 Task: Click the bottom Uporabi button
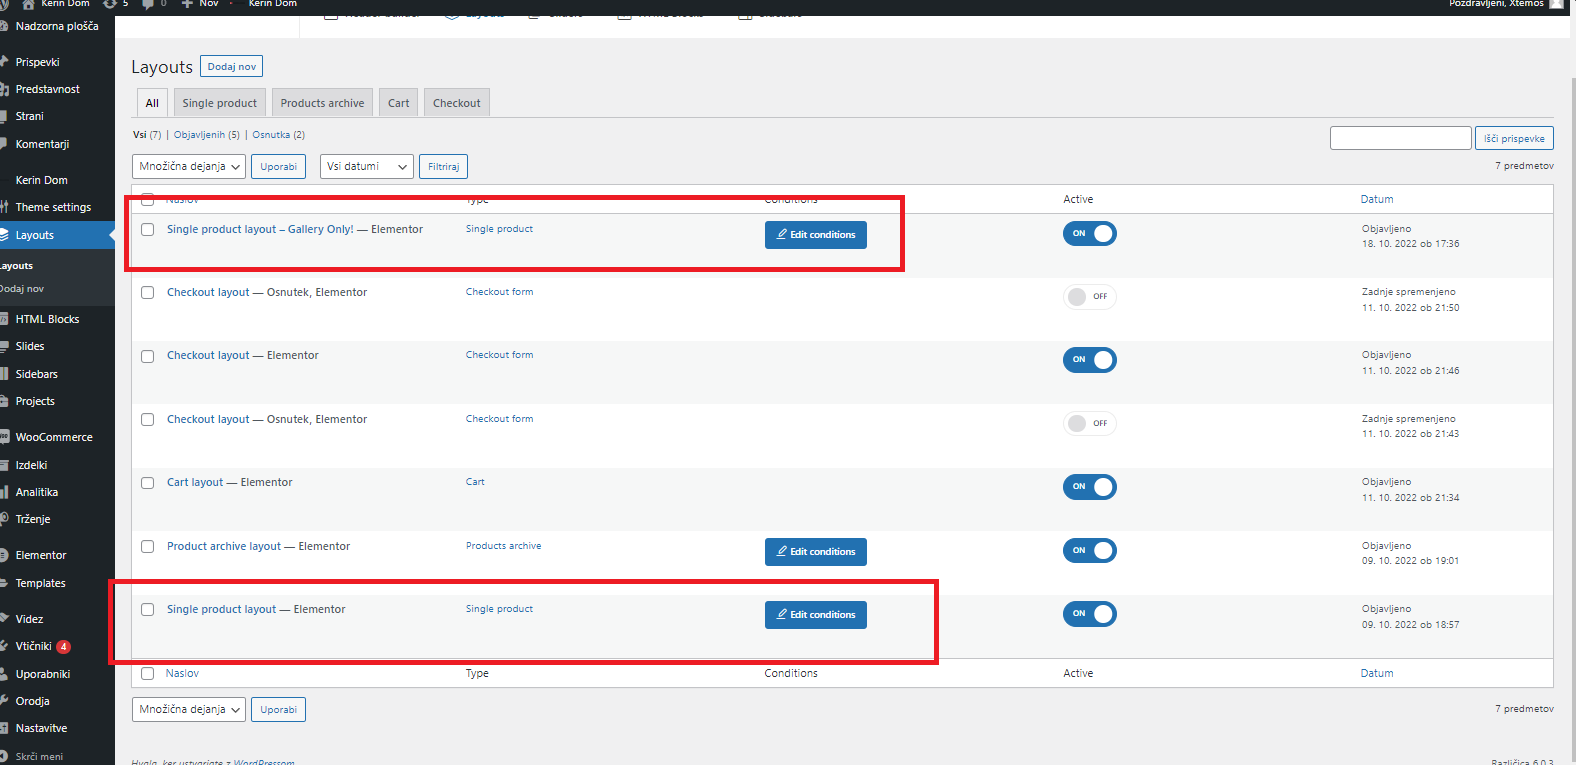point(278,709)
